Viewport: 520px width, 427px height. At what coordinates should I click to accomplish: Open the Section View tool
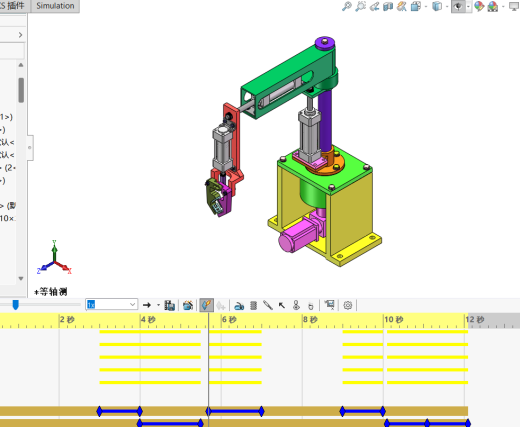pyautogui.click(x=388, y=6)
